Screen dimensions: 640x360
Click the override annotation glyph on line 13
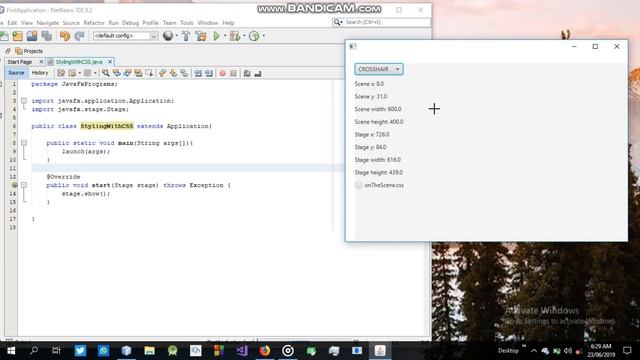(x=14, y=185)
